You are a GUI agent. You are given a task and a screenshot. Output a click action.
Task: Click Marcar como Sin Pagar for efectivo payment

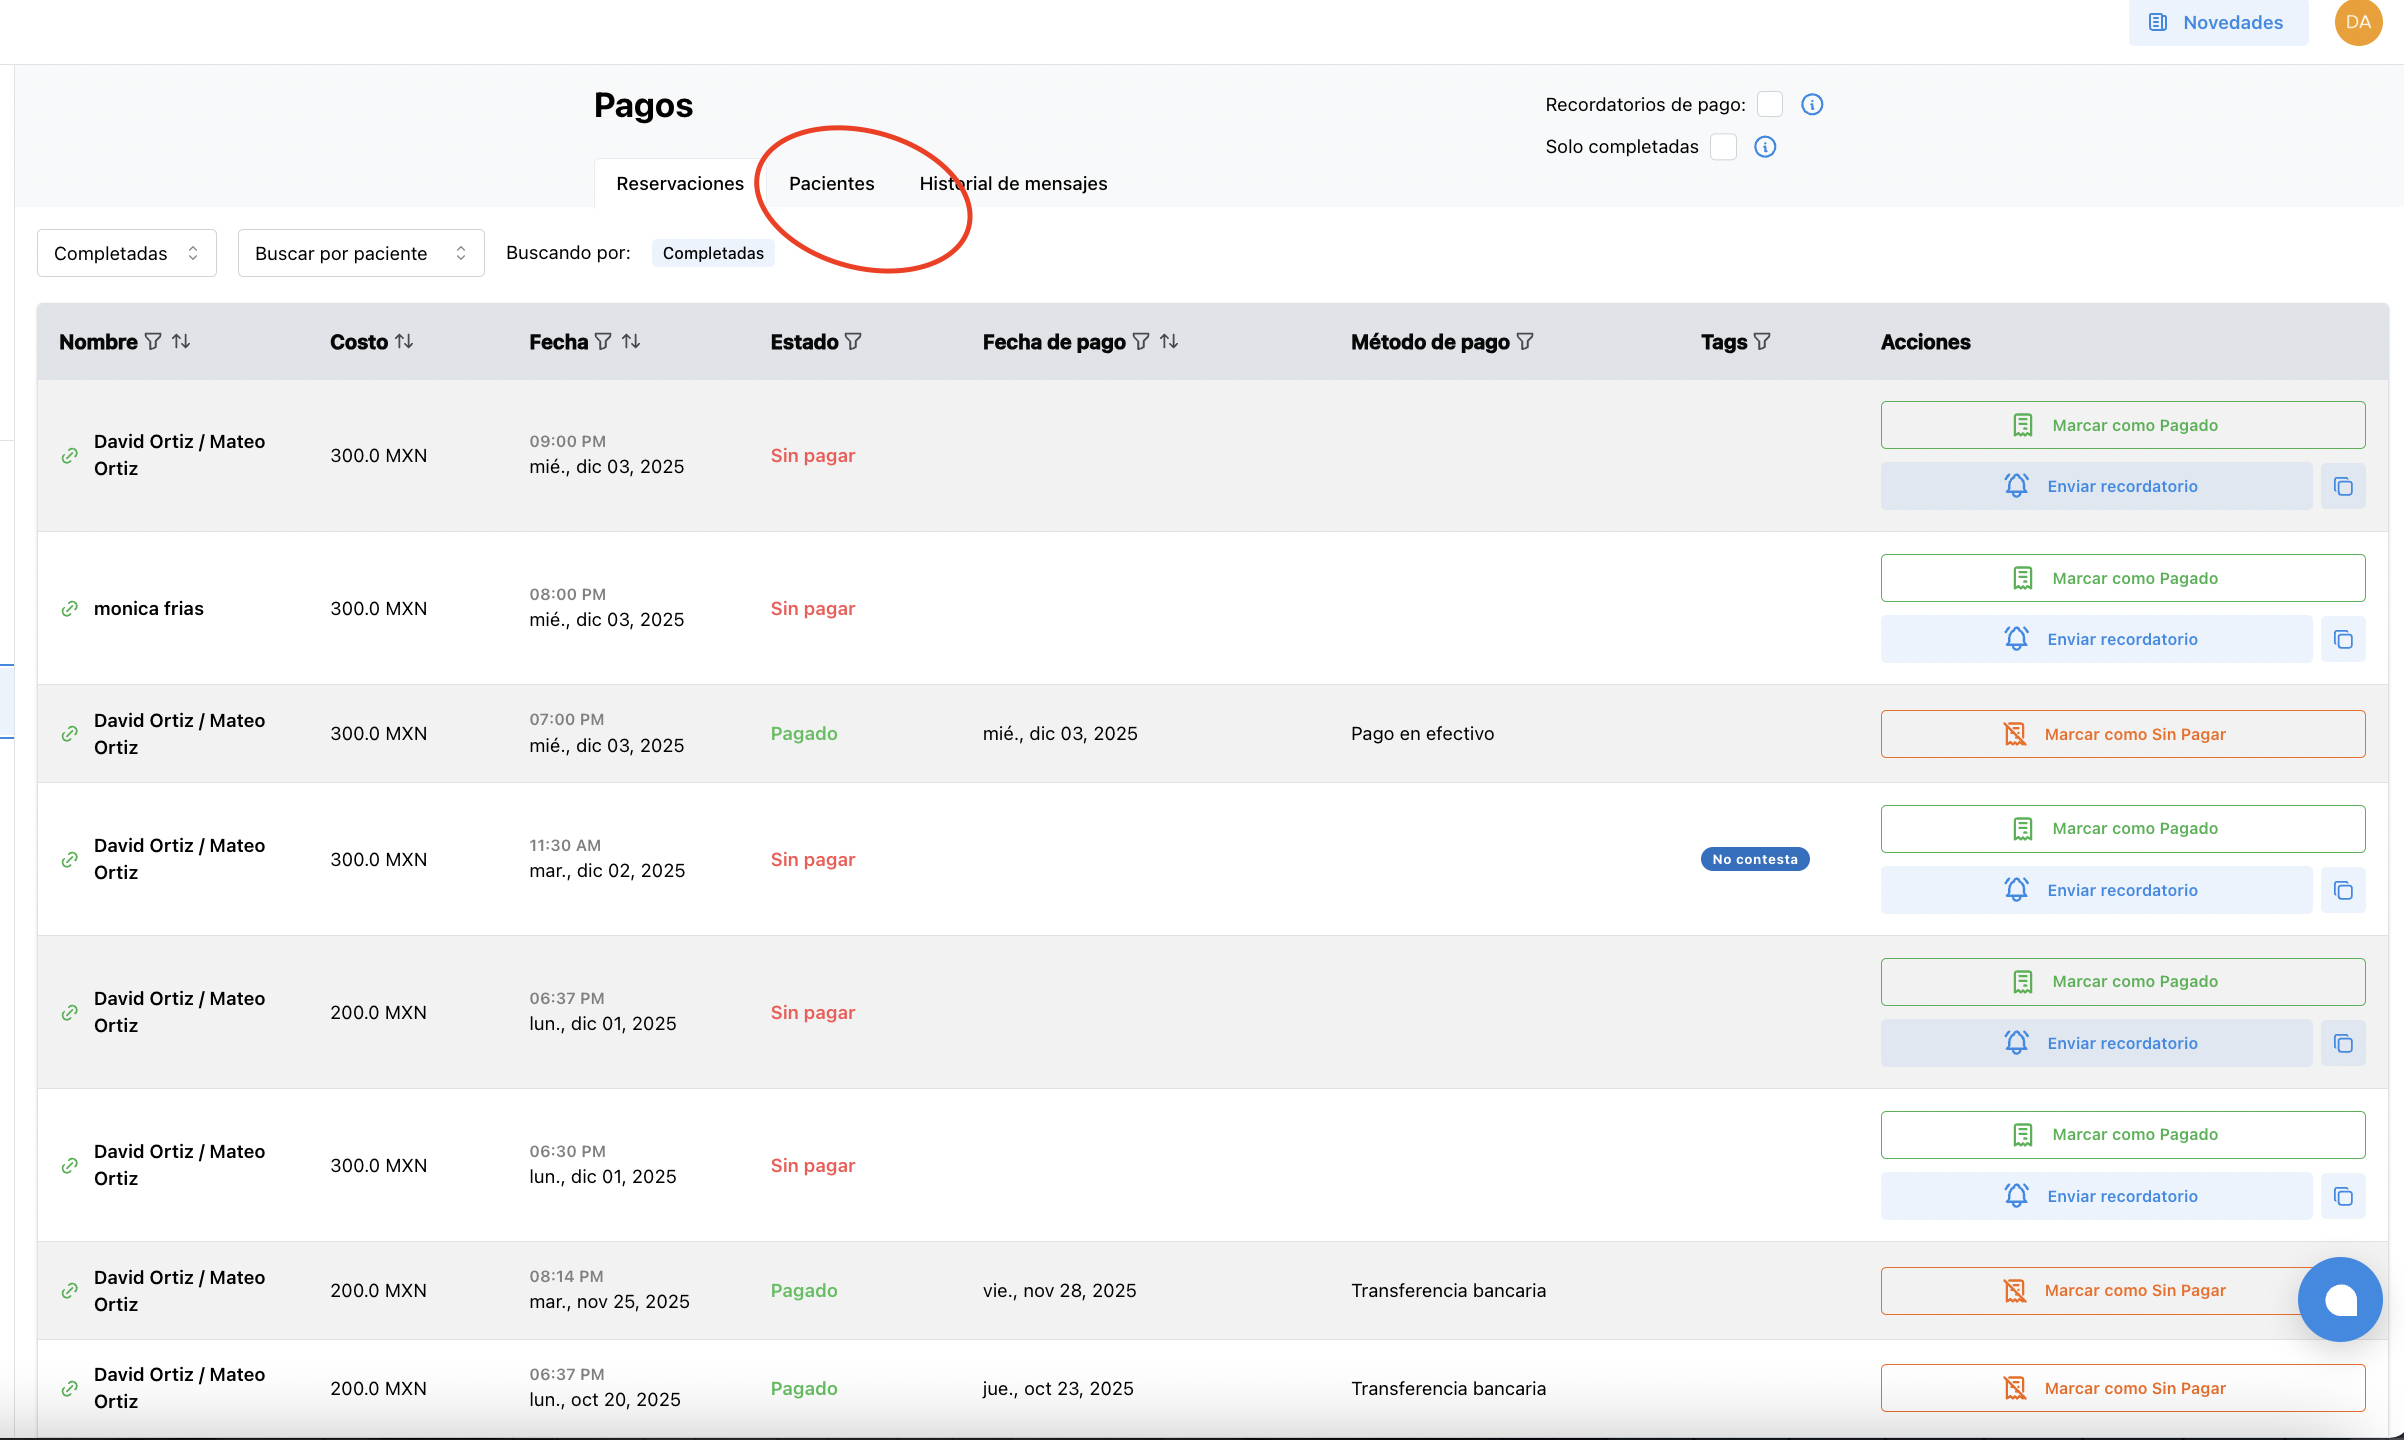[2122, 735]
